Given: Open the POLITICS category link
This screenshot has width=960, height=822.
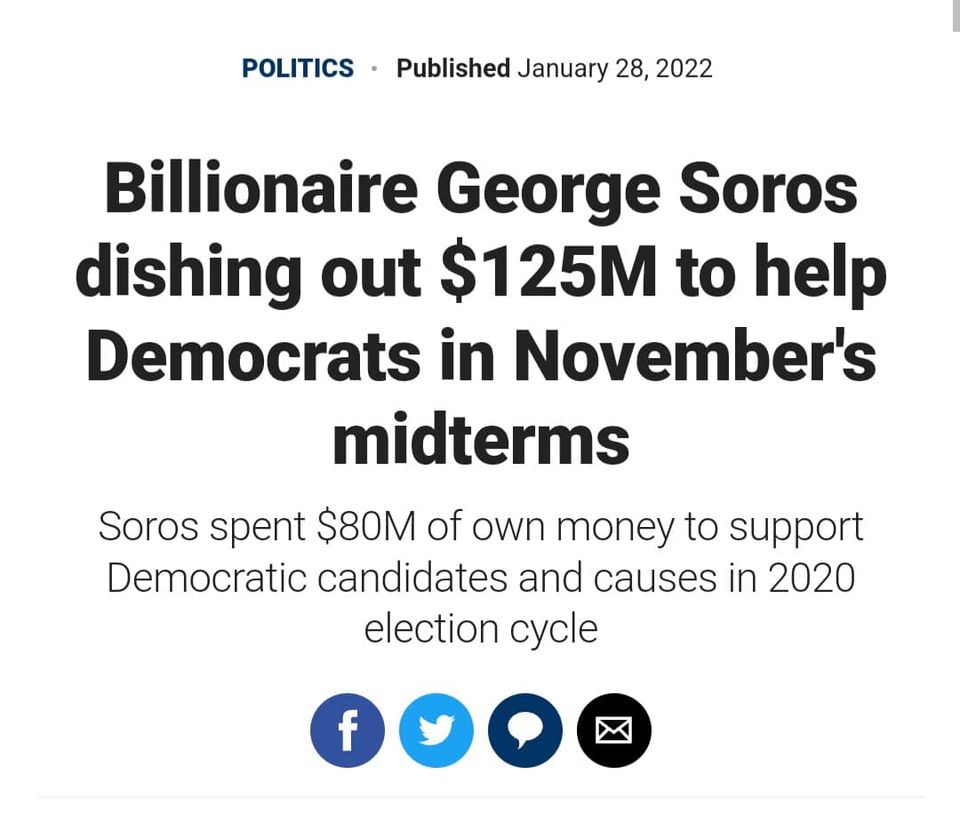Looking at the screenshot, I should tap(298, 68).
